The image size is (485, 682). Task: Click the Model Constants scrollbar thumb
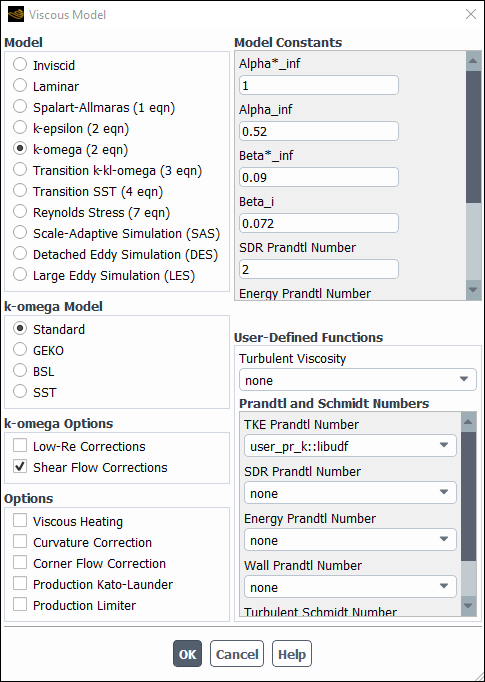click(473, 136)
